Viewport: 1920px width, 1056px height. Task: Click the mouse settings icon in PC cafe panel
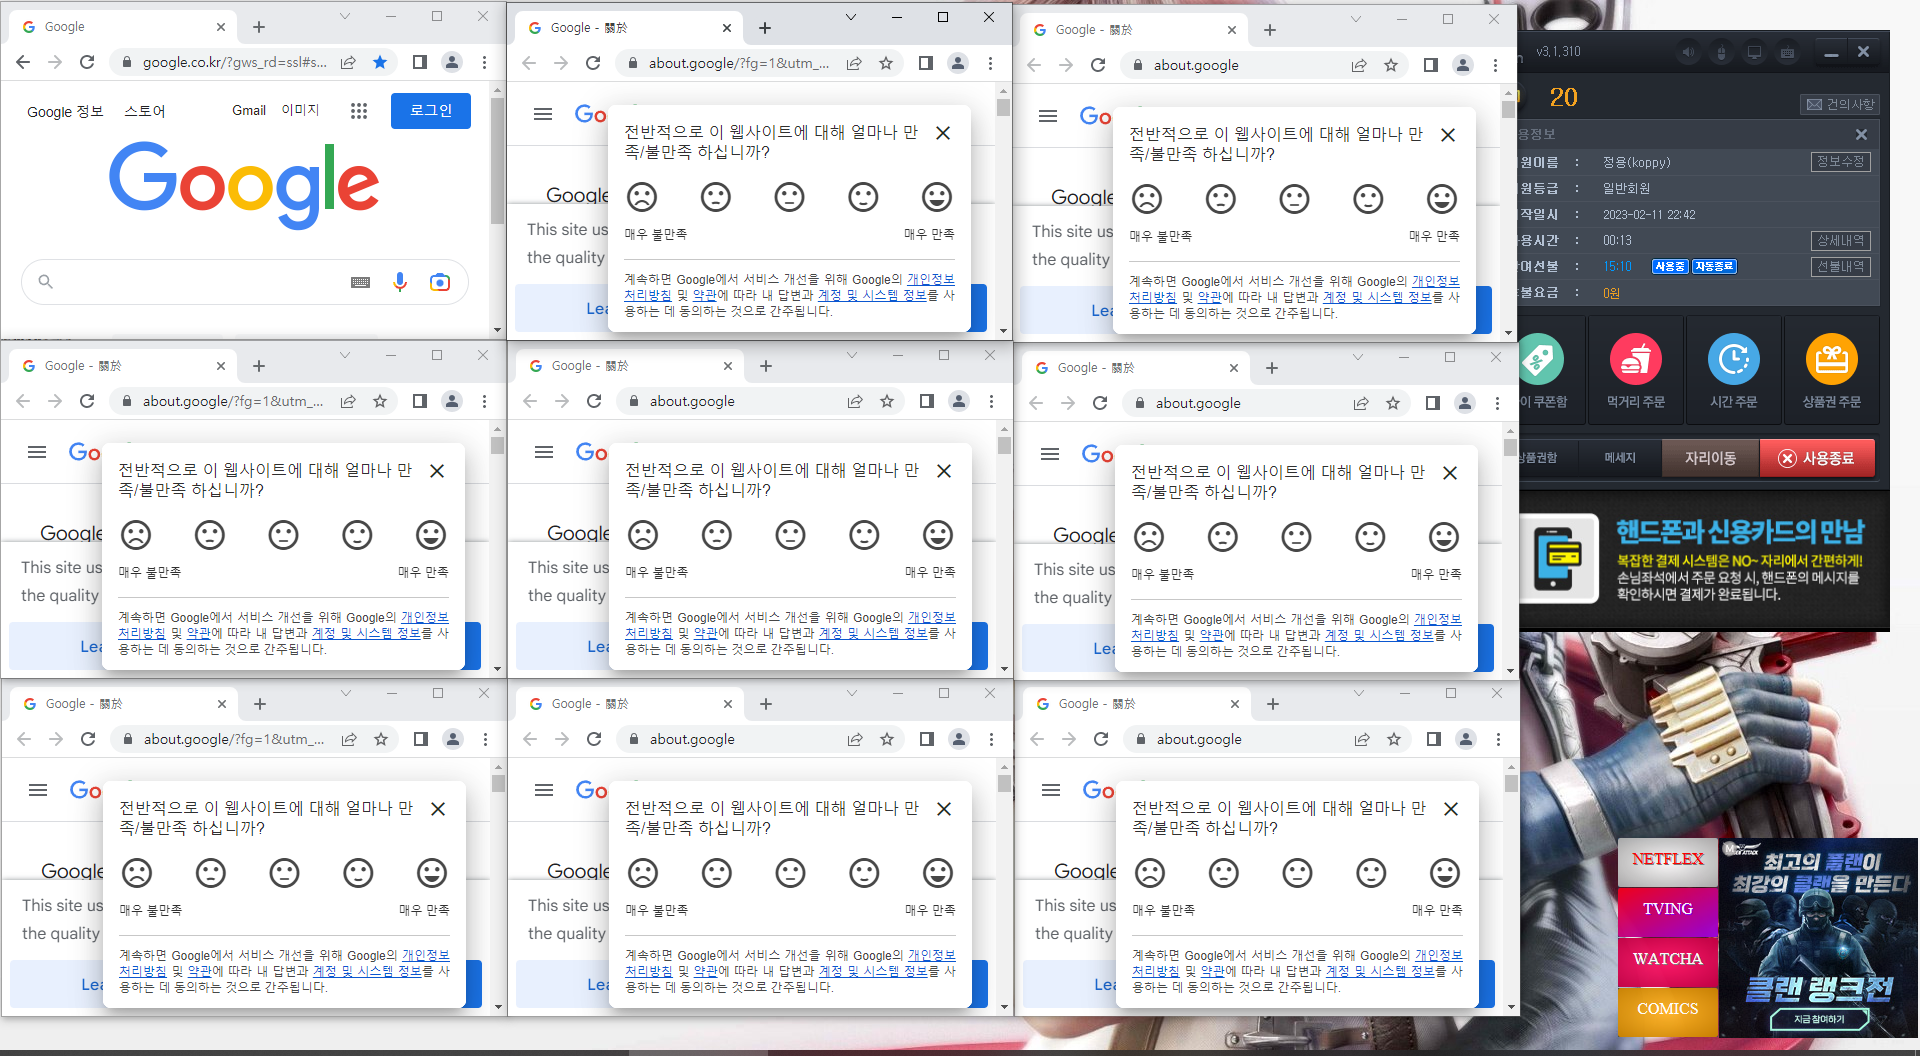coord(1721,53)
